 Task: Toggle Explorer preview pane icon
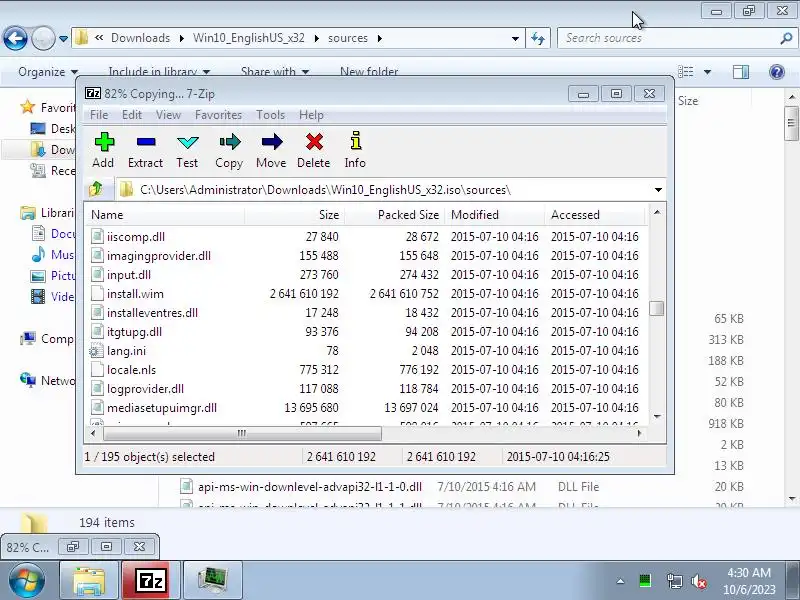coord(741,72)
